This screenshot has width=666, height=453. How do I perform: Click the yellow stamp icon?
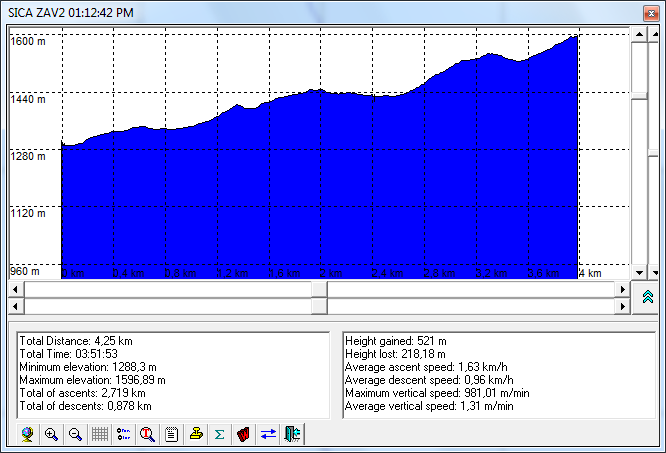click(x=196, y=434)
